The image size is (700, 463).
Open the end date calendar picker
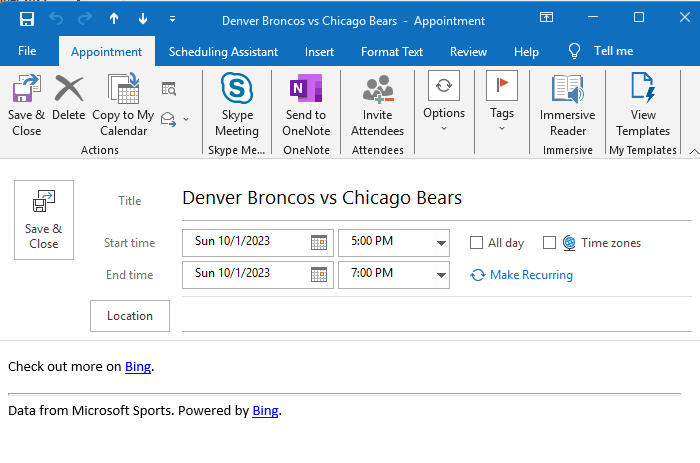pyautogui.click(x=319, y=274)
